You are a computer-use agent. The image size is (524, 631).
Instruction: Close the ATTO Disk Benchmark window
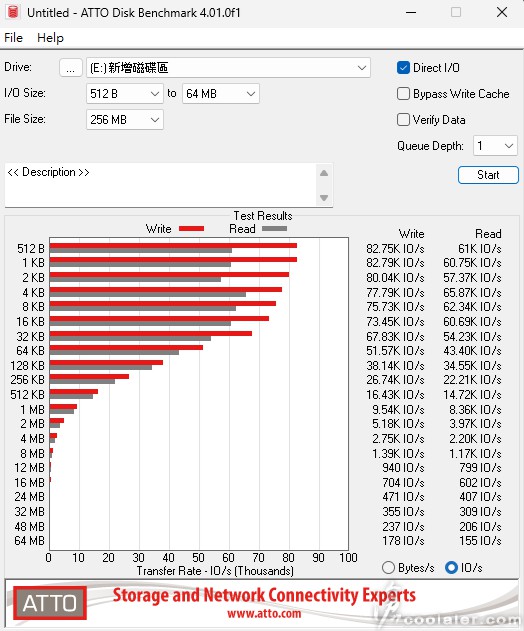(x=501, y=12)
